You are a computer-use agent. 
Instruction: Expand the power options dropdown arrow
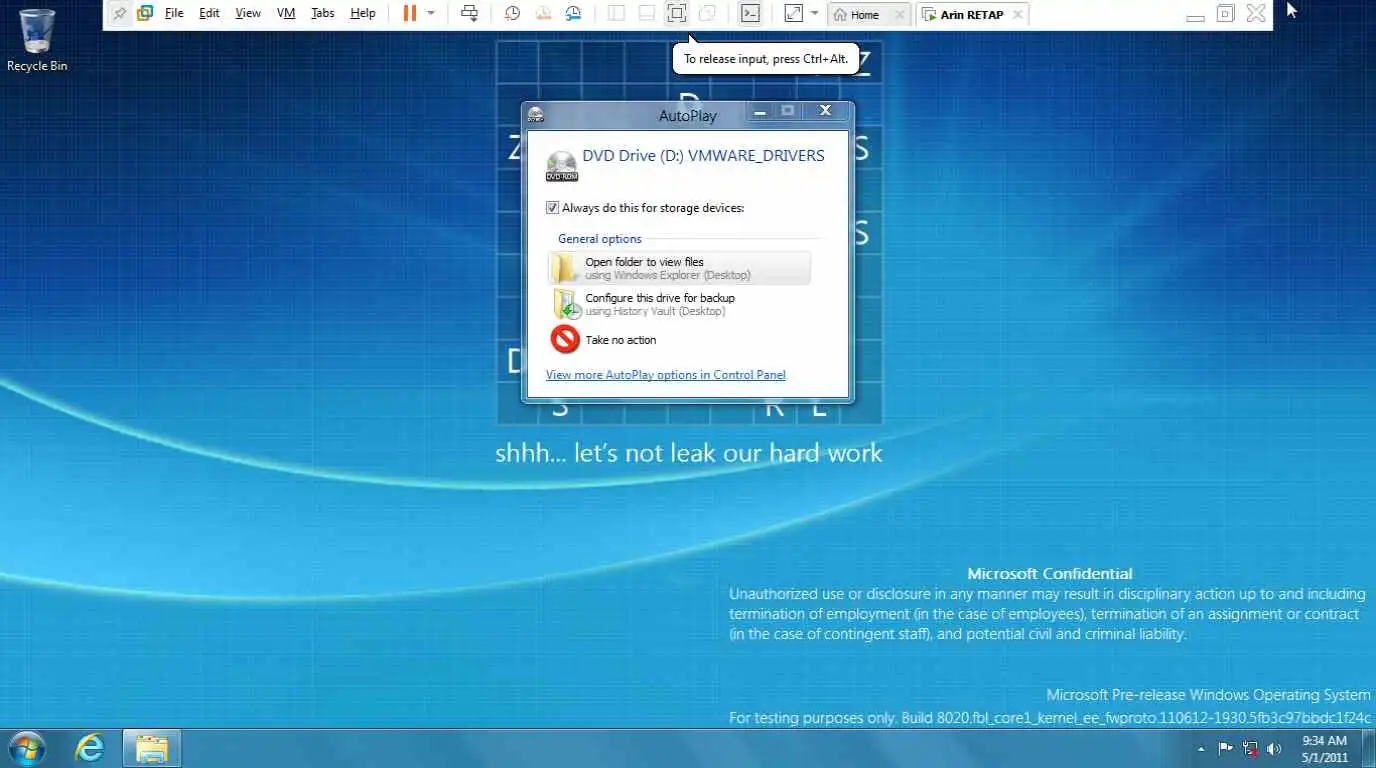(431, 14)
